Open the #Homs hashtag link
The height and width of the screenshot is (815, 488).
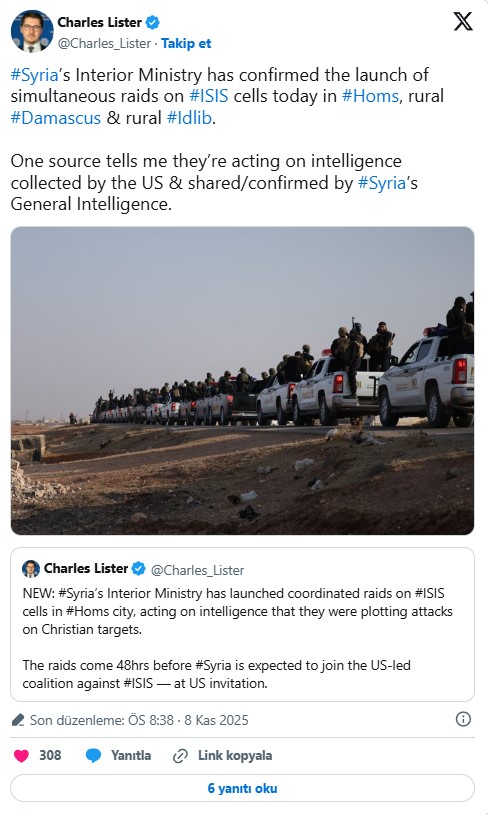pos(370,96)
